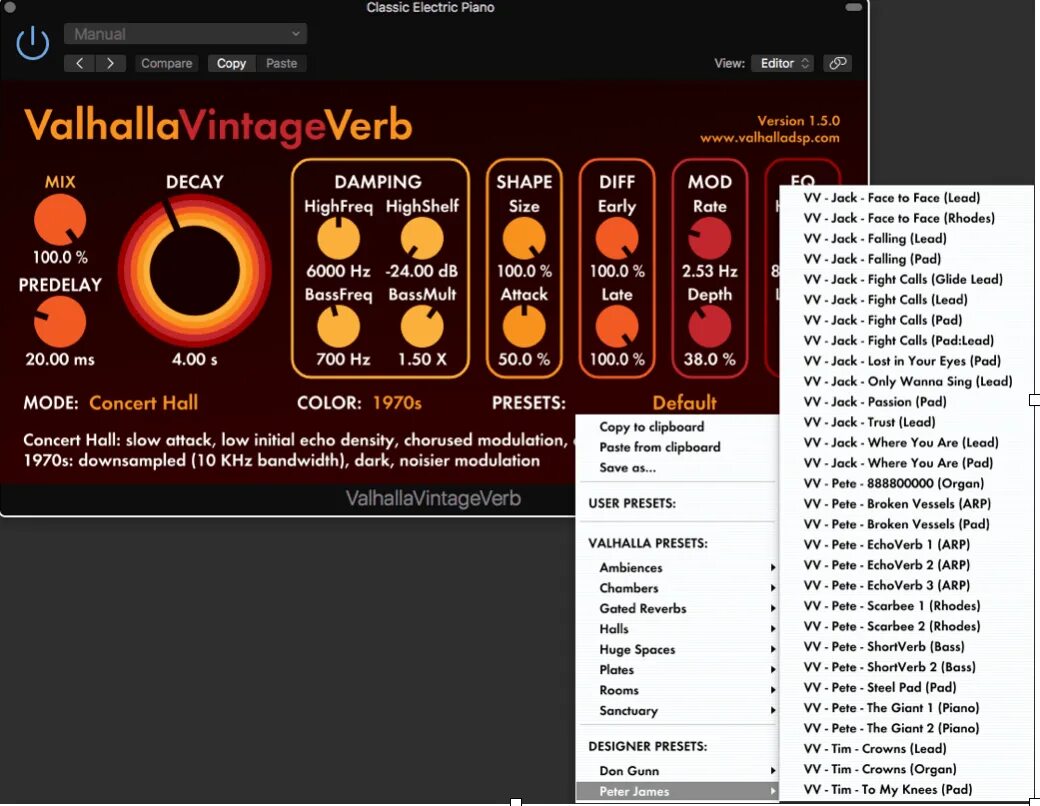
Task: Load VV - Jack - Face to Face (Lead)
Action: 907,198
